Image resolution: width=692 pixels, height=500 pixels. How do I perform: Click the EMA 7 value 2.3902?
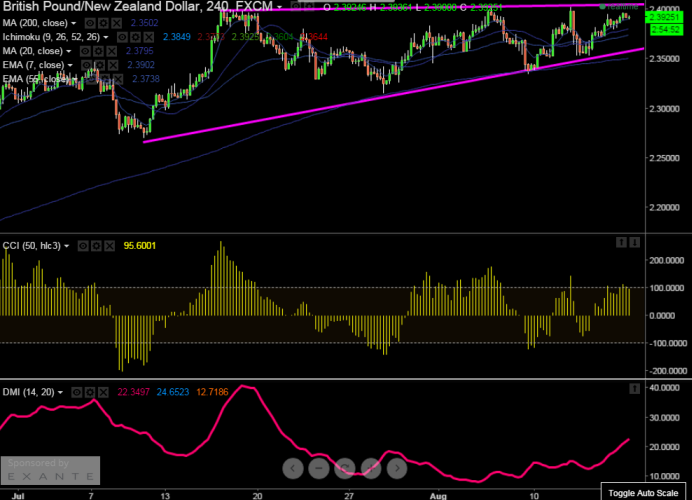pos(141,65)
